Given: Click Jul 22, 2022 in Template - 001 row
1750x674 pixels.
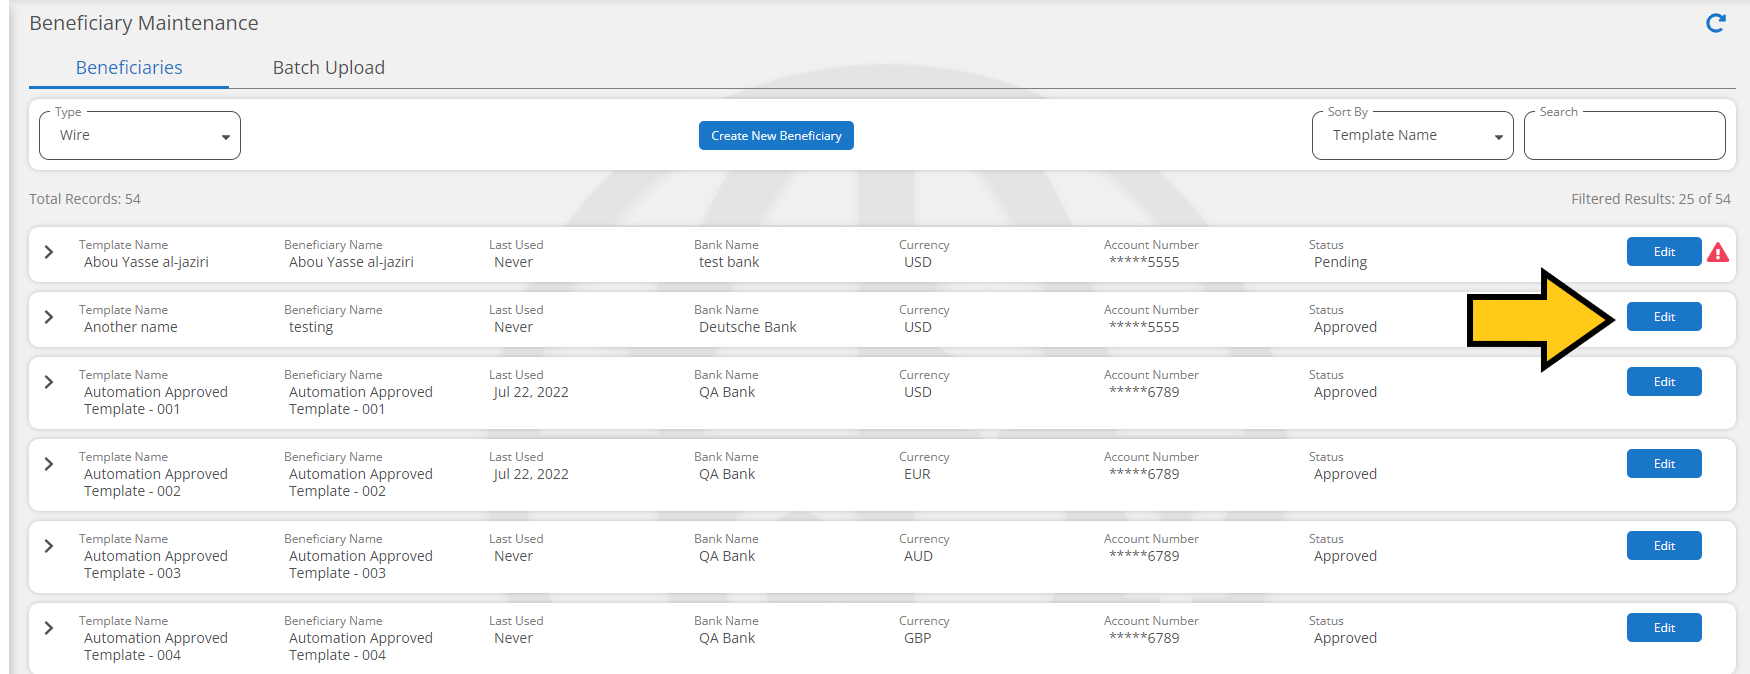Looking at the screenshot, I should pos(531,392).
